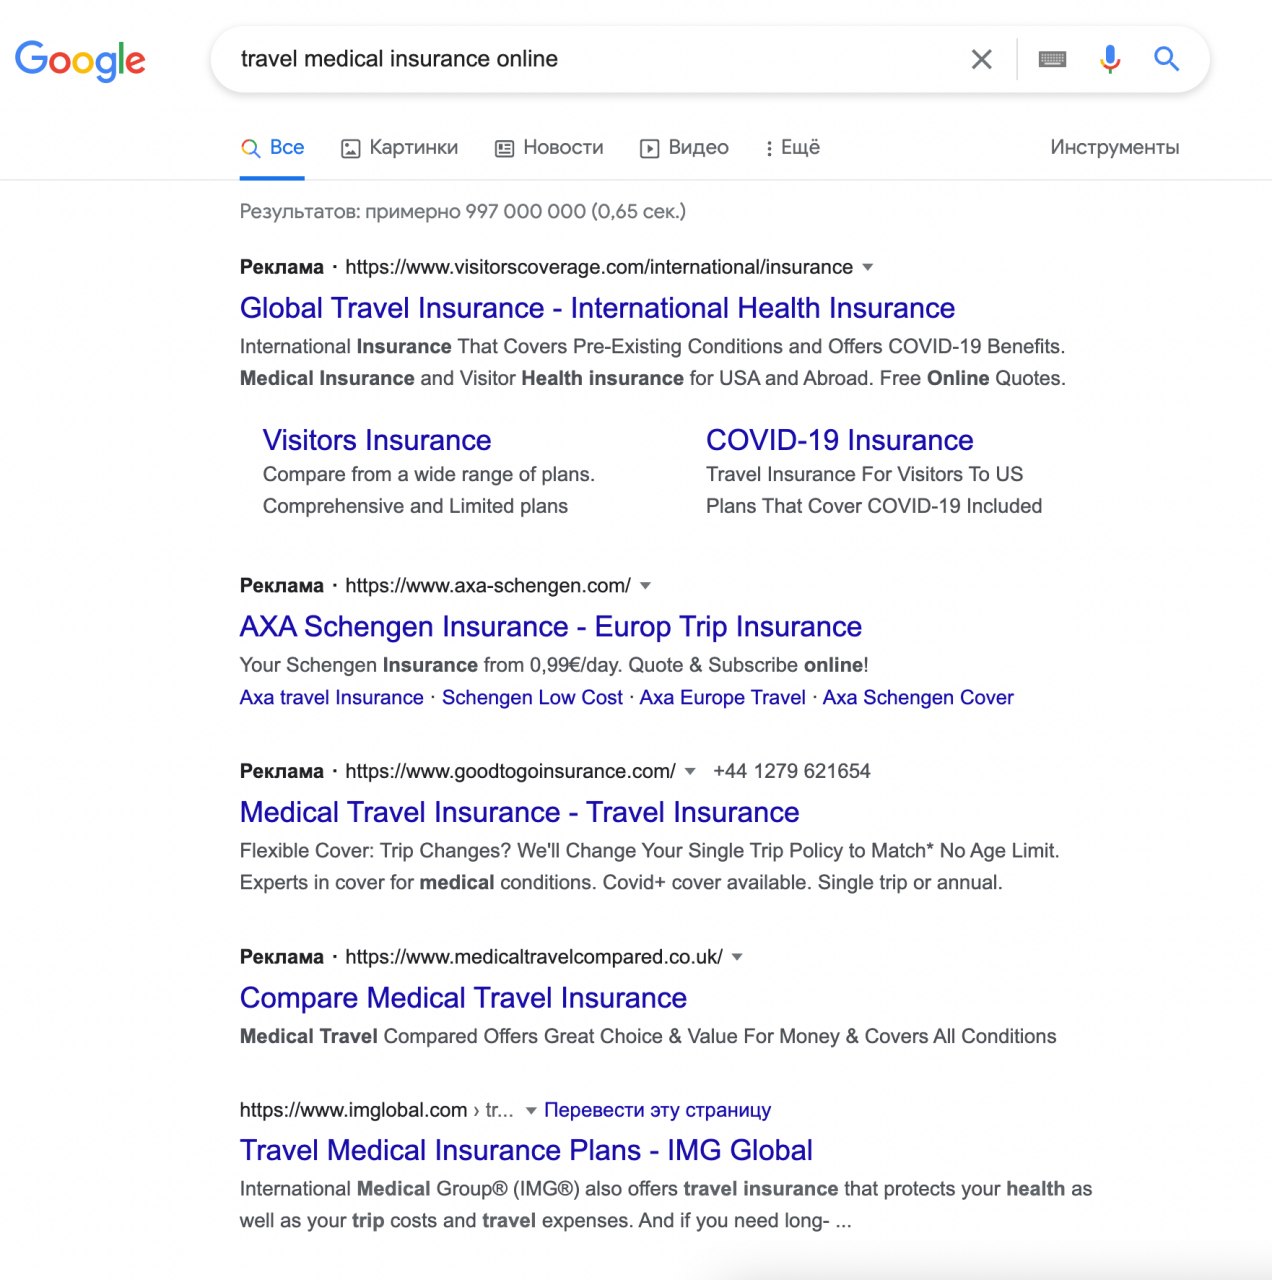This screenshot has height=1280, width=1272.
Task: Expand dropdown arrow beside medicaltravelcompared.co.uk URL
Action: 737,957
